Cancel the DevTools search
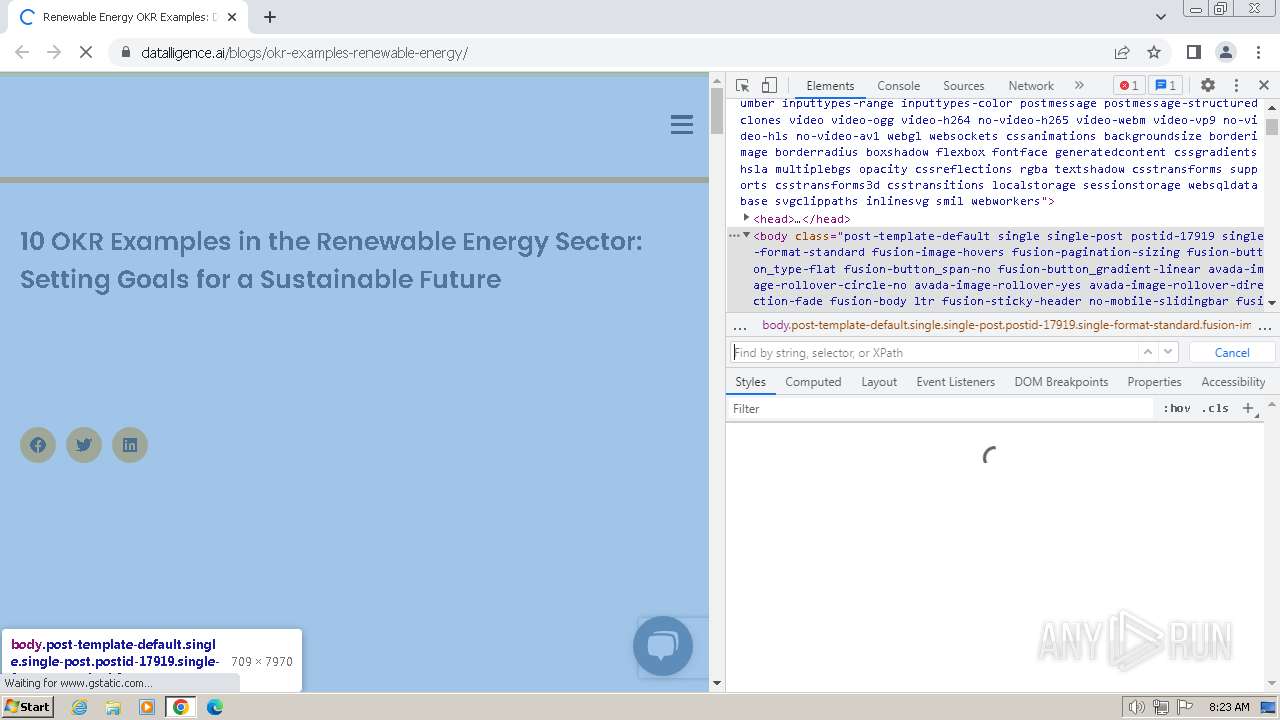Screen dimensions: 1280x720 (x=1232, y=352)
